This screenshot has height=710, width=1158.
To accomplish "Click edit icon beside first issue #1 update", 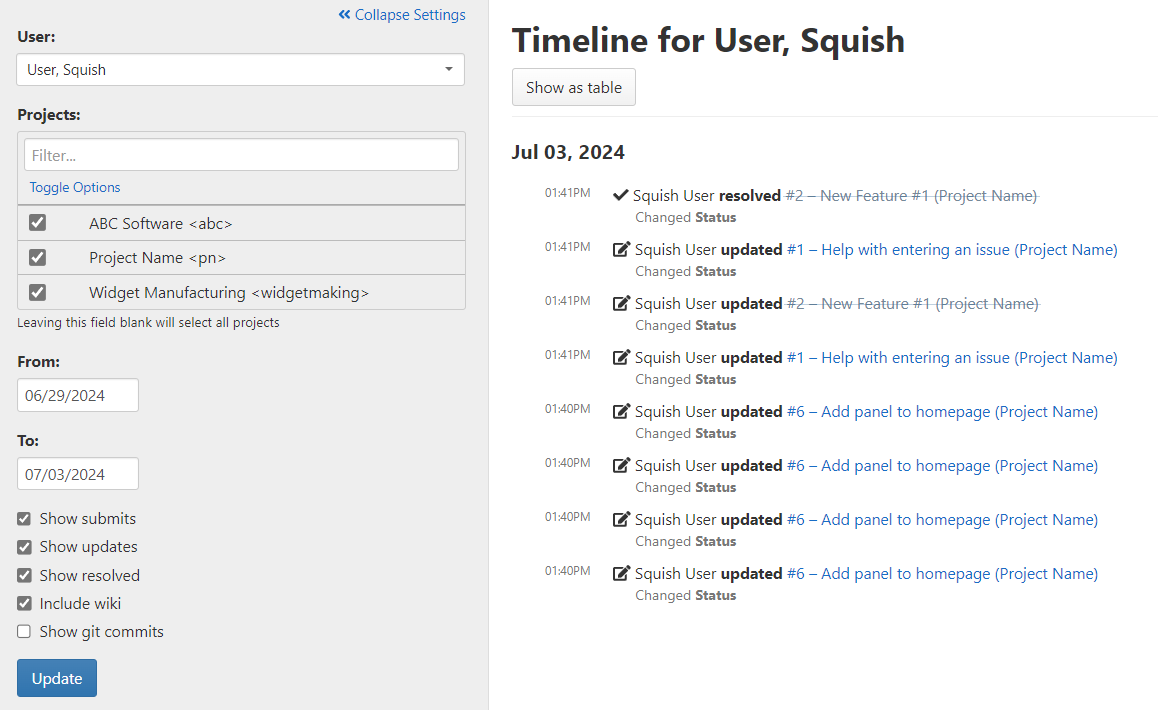I will pyautogui.click(x=621, y=250).
